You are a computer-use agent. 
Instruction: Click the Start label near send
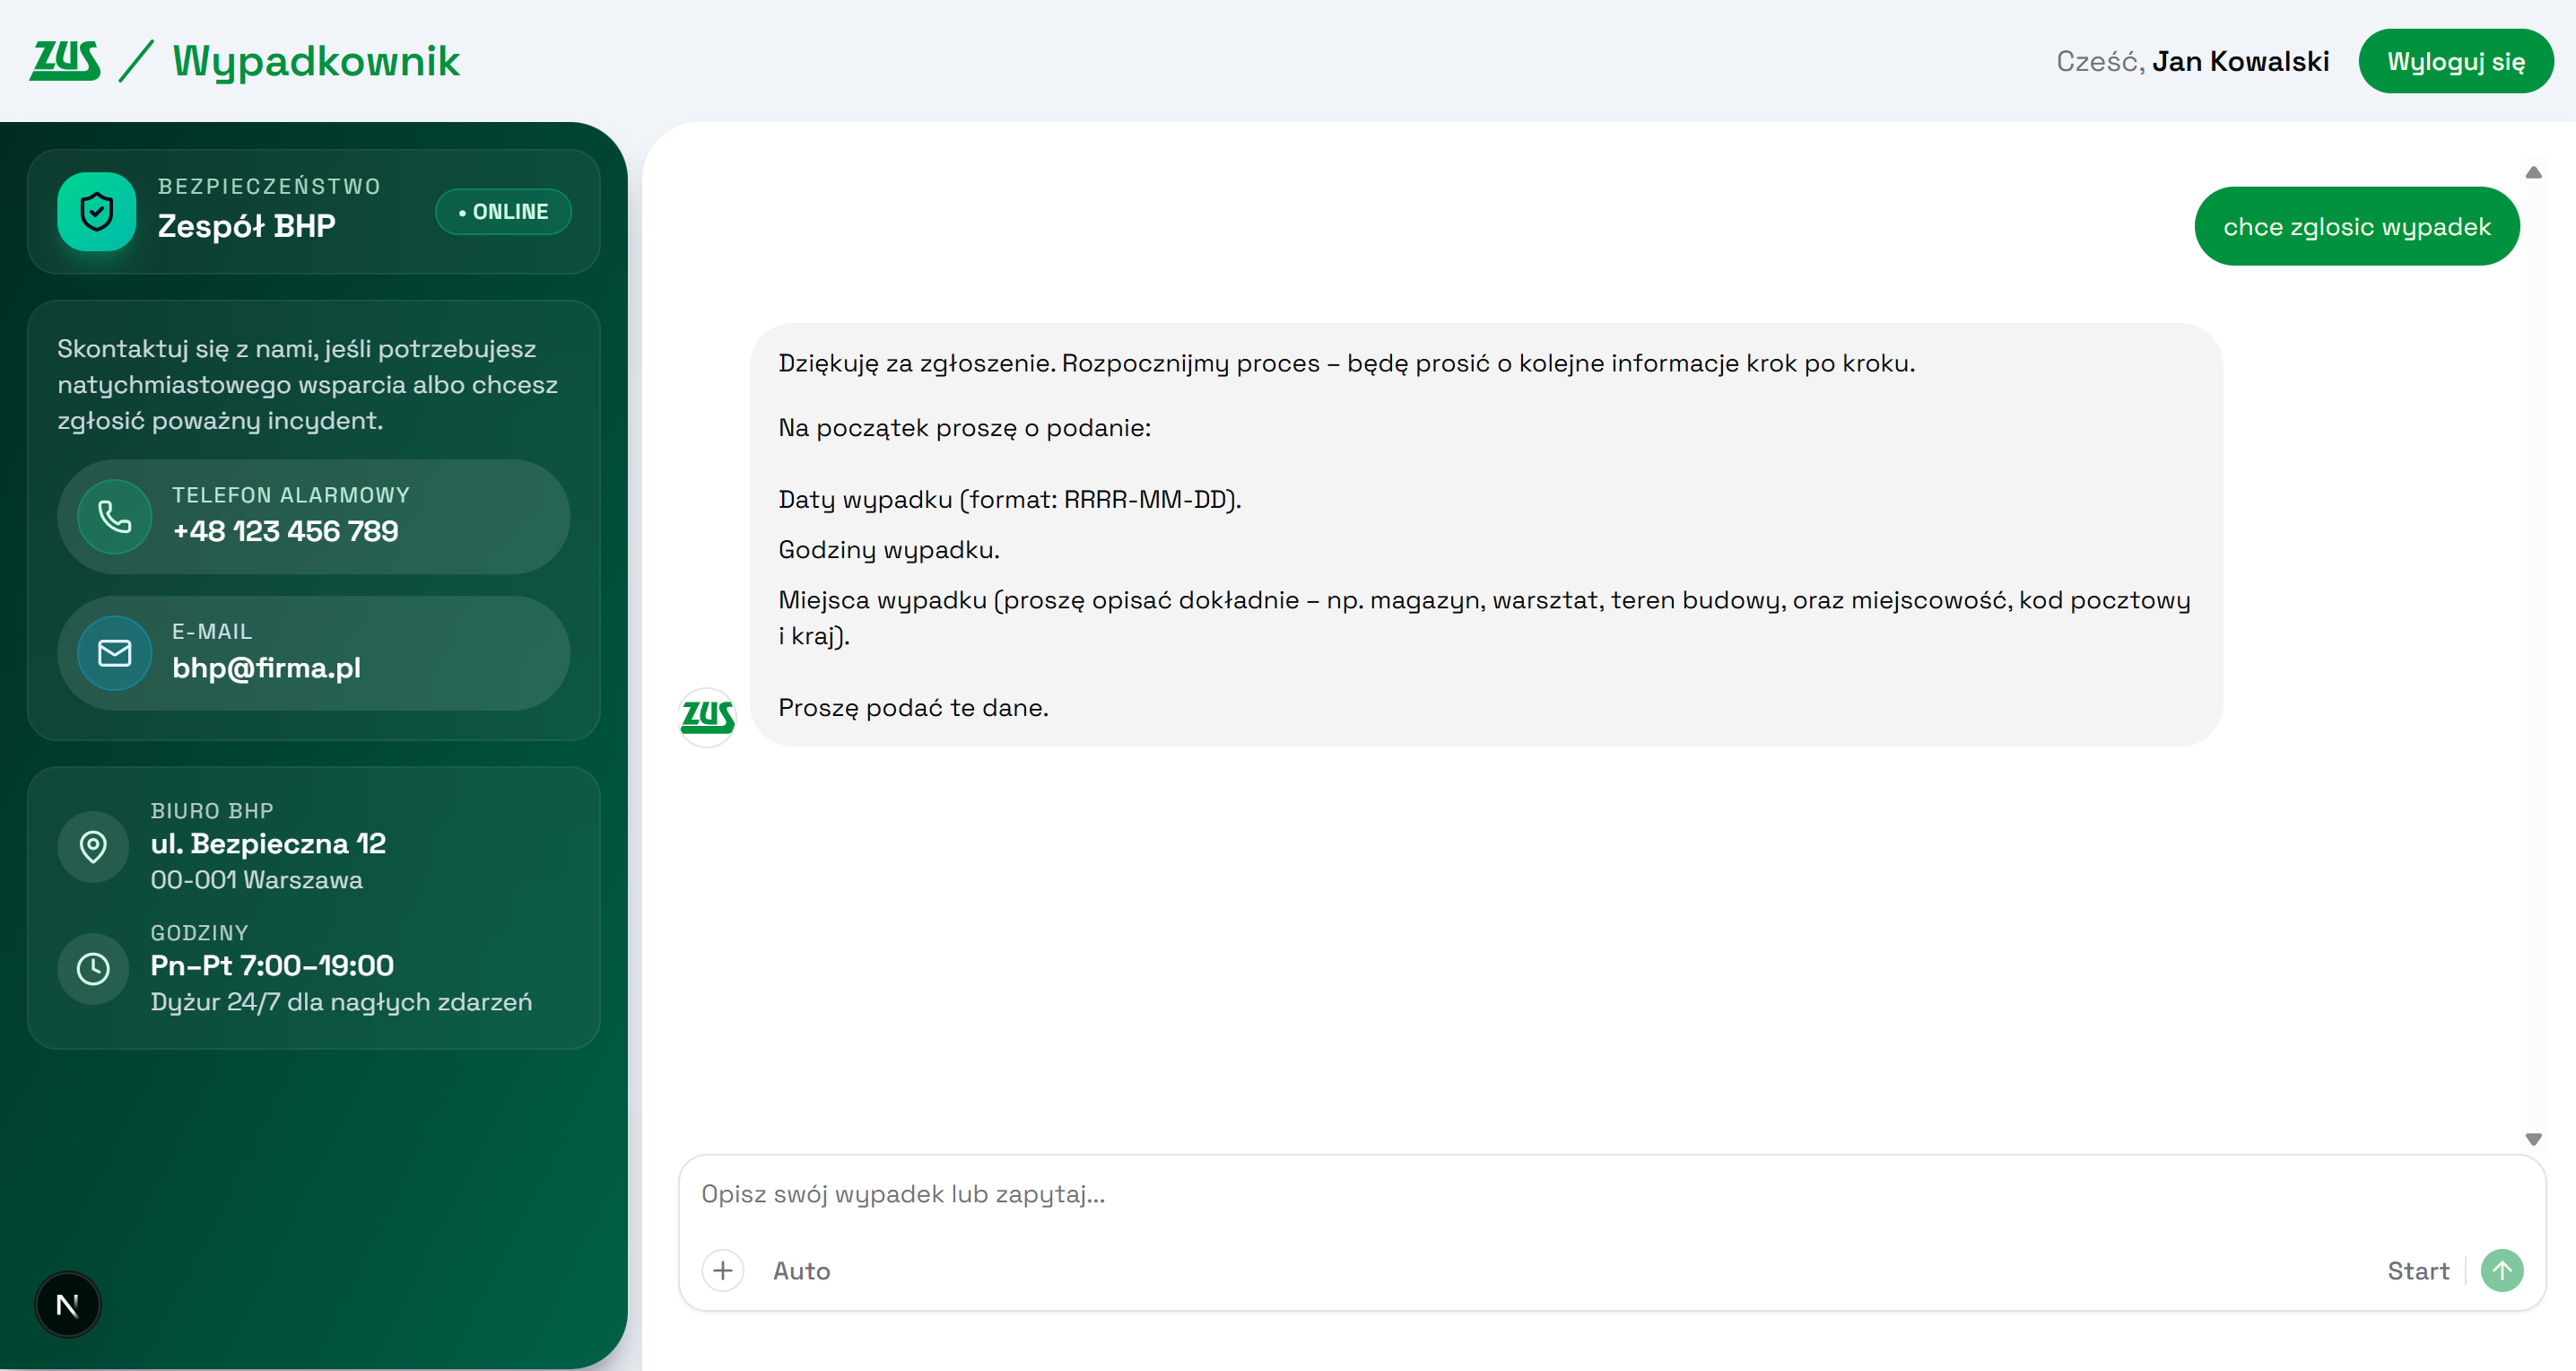pyautogui.click(x=2417, y=1270)
